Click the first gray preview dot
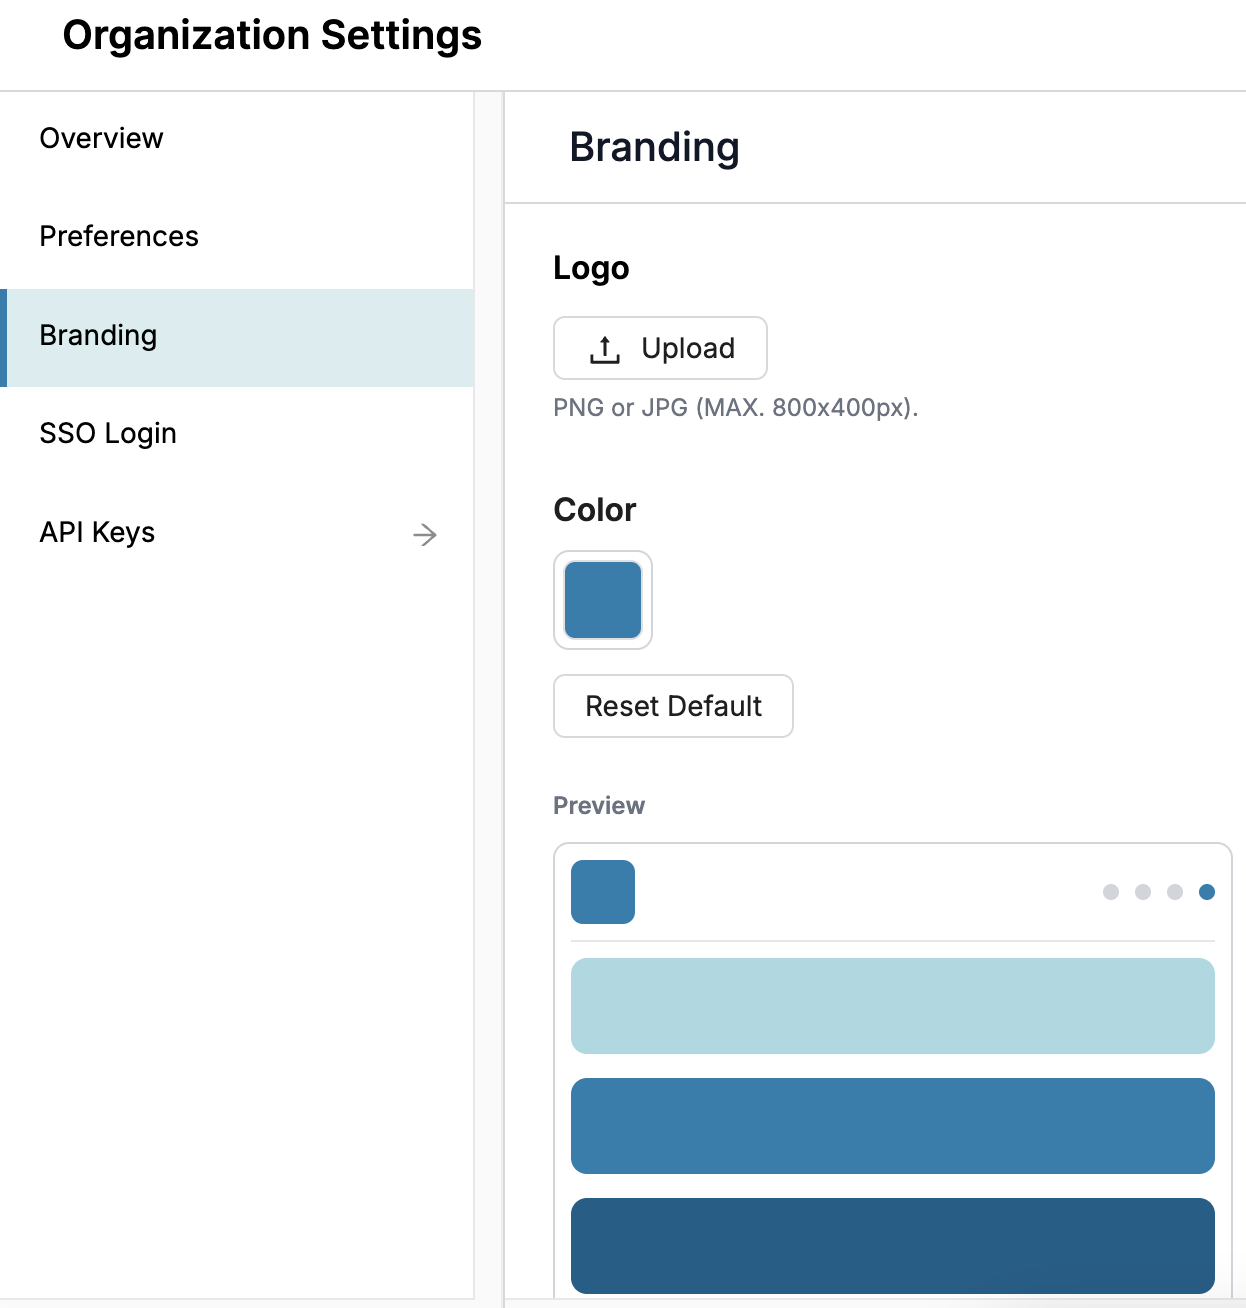 pyautogui.click(x=1111, y=892)
